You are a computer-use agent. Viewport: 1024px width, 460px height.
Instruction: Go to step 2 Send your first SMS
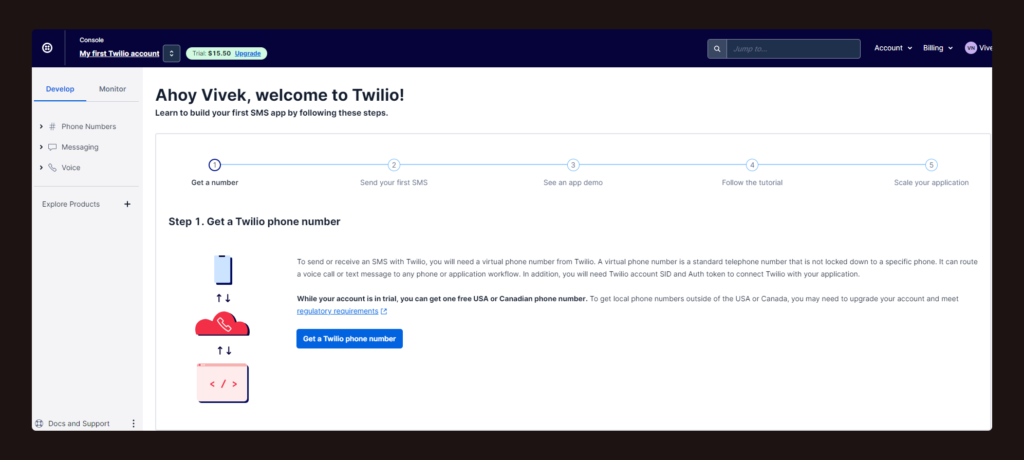pos(394,165)
